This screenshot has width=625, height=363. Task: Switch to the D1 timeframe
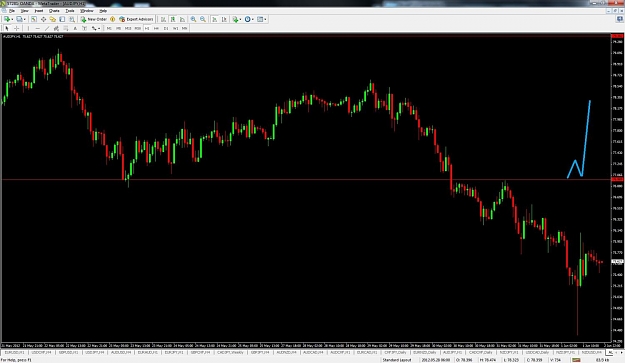166,28
